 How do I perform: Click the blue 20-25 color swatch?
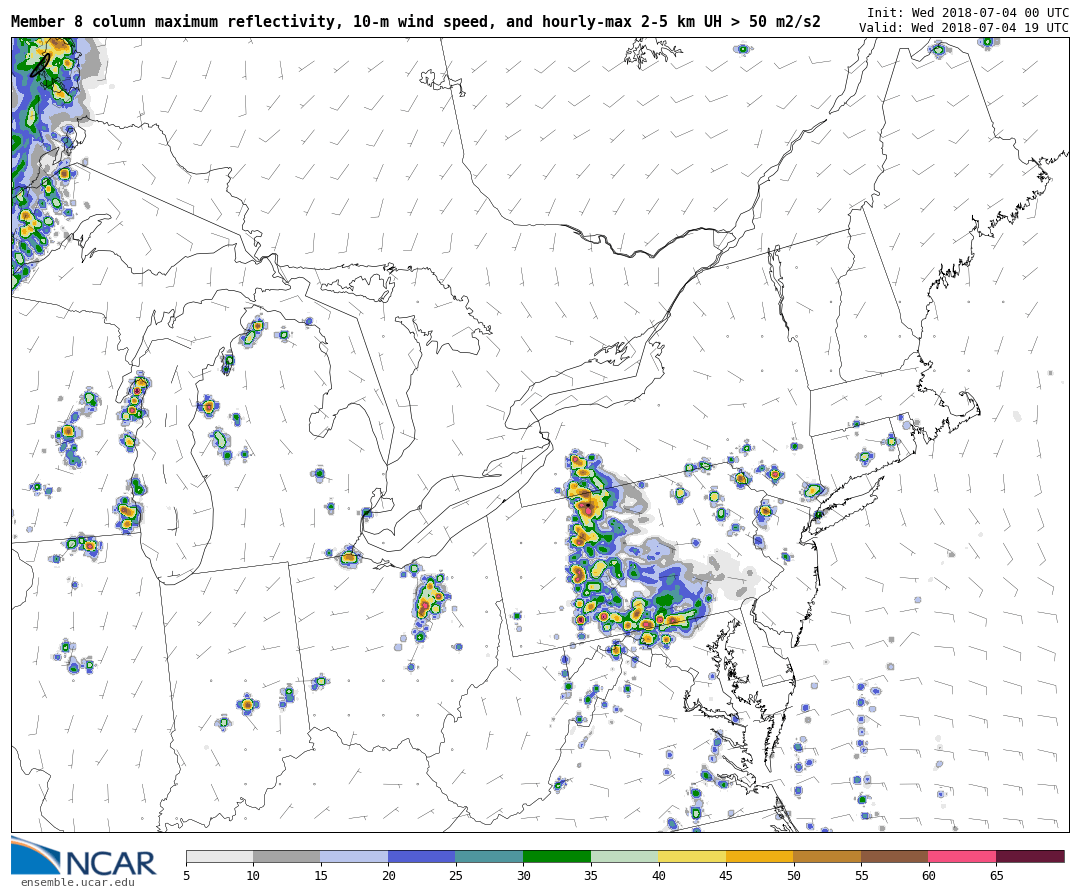pos(422,856)
